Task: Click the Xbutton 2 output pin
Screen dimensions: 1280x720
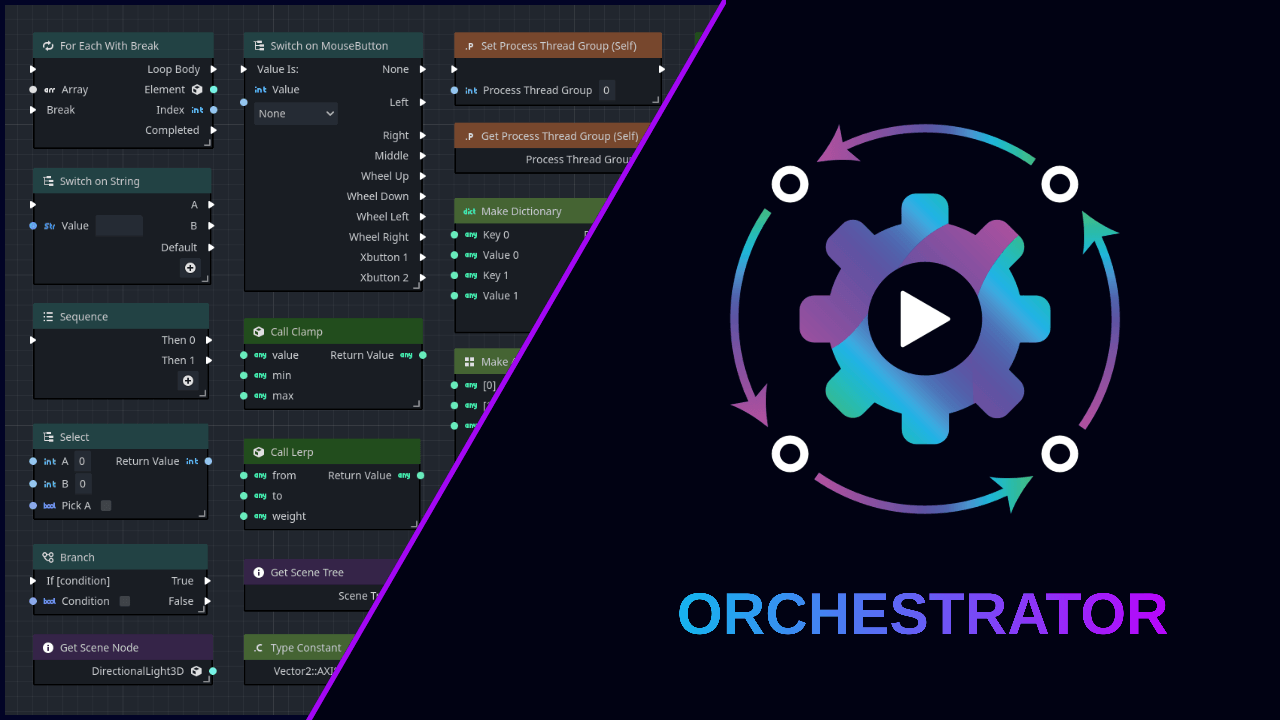Action: coord(423,278)
